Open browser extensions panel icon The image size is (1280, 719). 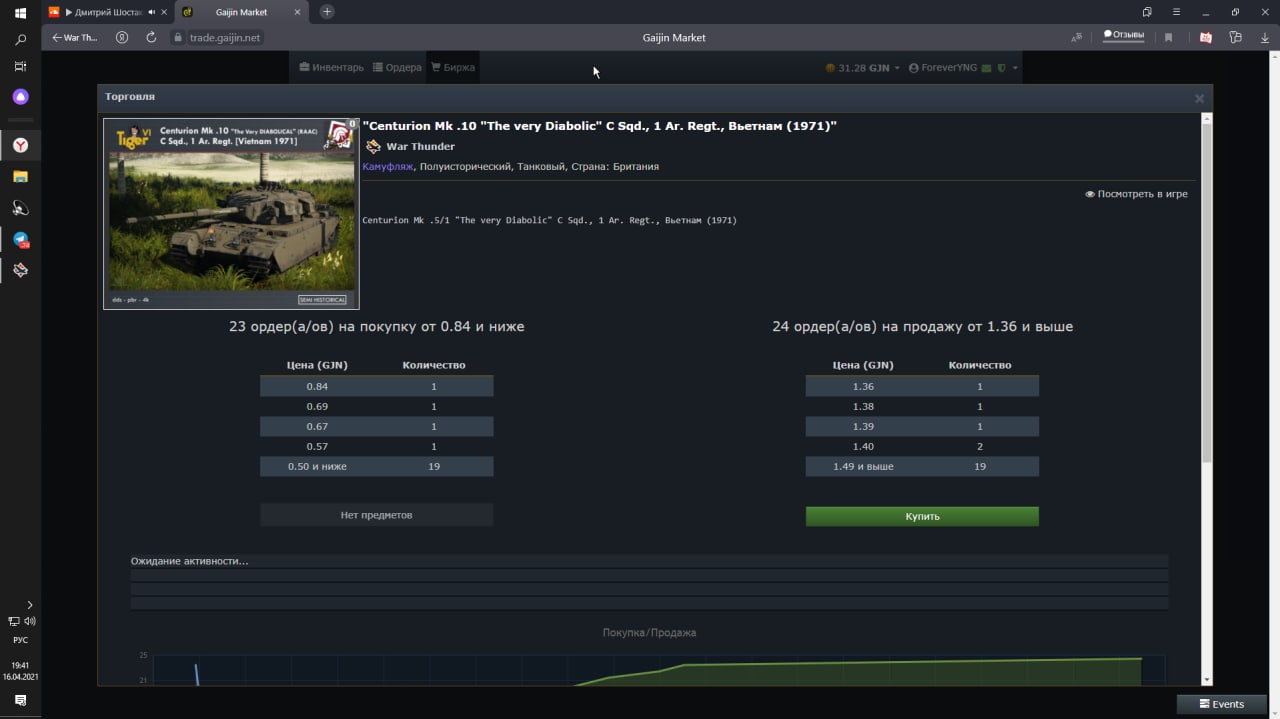coord(1235,37)
